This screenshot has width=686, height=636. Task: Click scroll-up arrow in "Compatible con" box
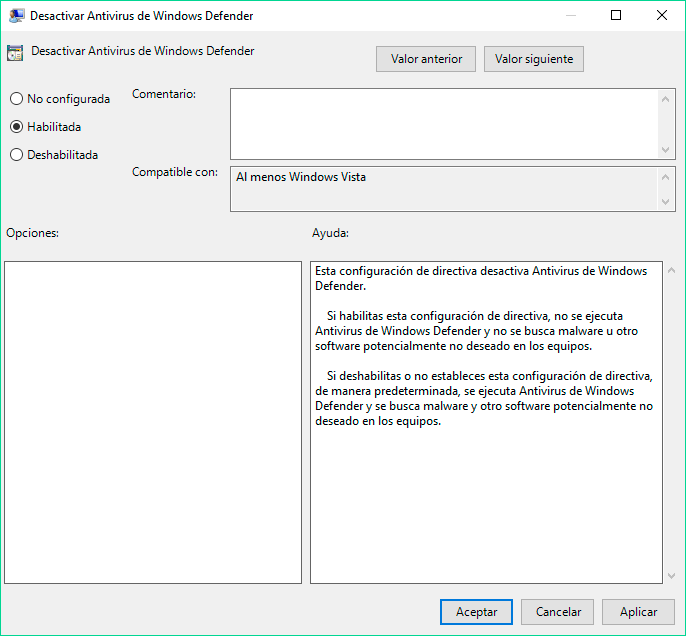[x=665, y=177]
